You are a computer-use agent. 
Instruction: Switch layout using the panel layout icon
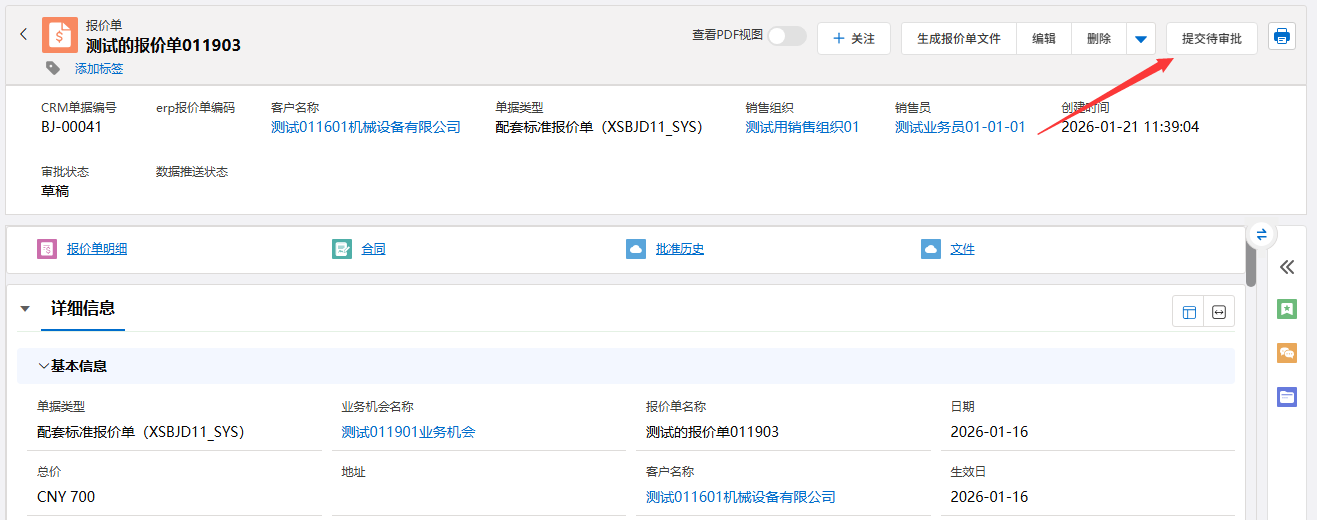1189,312
